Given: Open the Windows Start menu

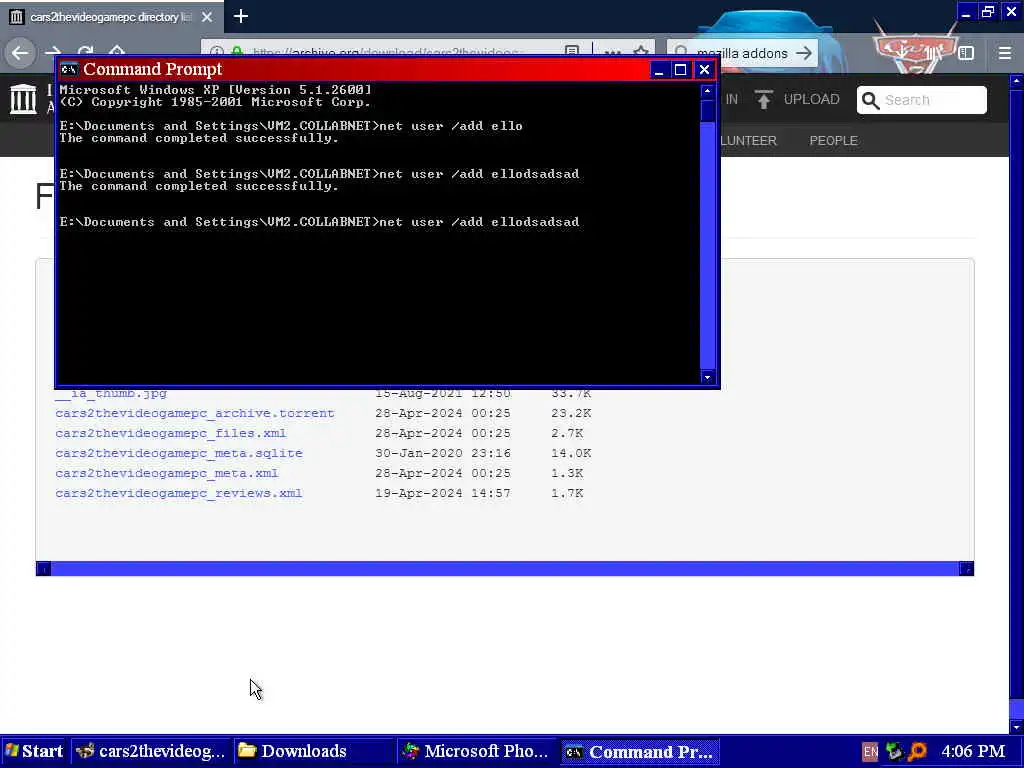Looking at the screenshot, I should [34, 752].
